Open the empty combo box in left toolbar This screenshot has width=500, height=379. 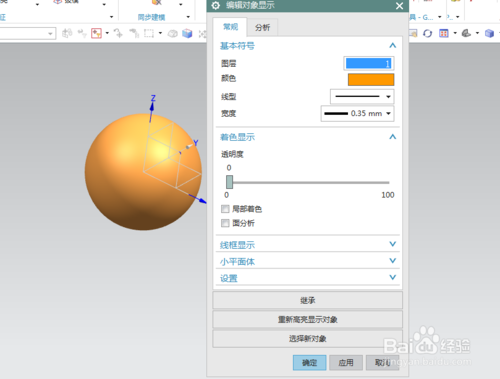tap(27, 33)
